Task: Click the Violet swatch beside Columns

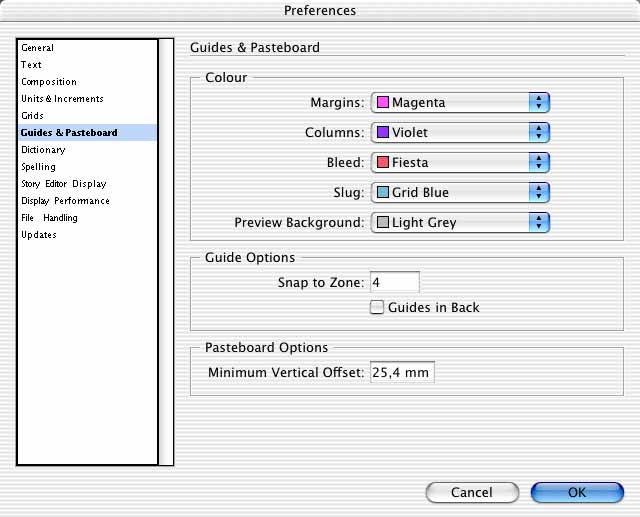Action: (382, 132)
